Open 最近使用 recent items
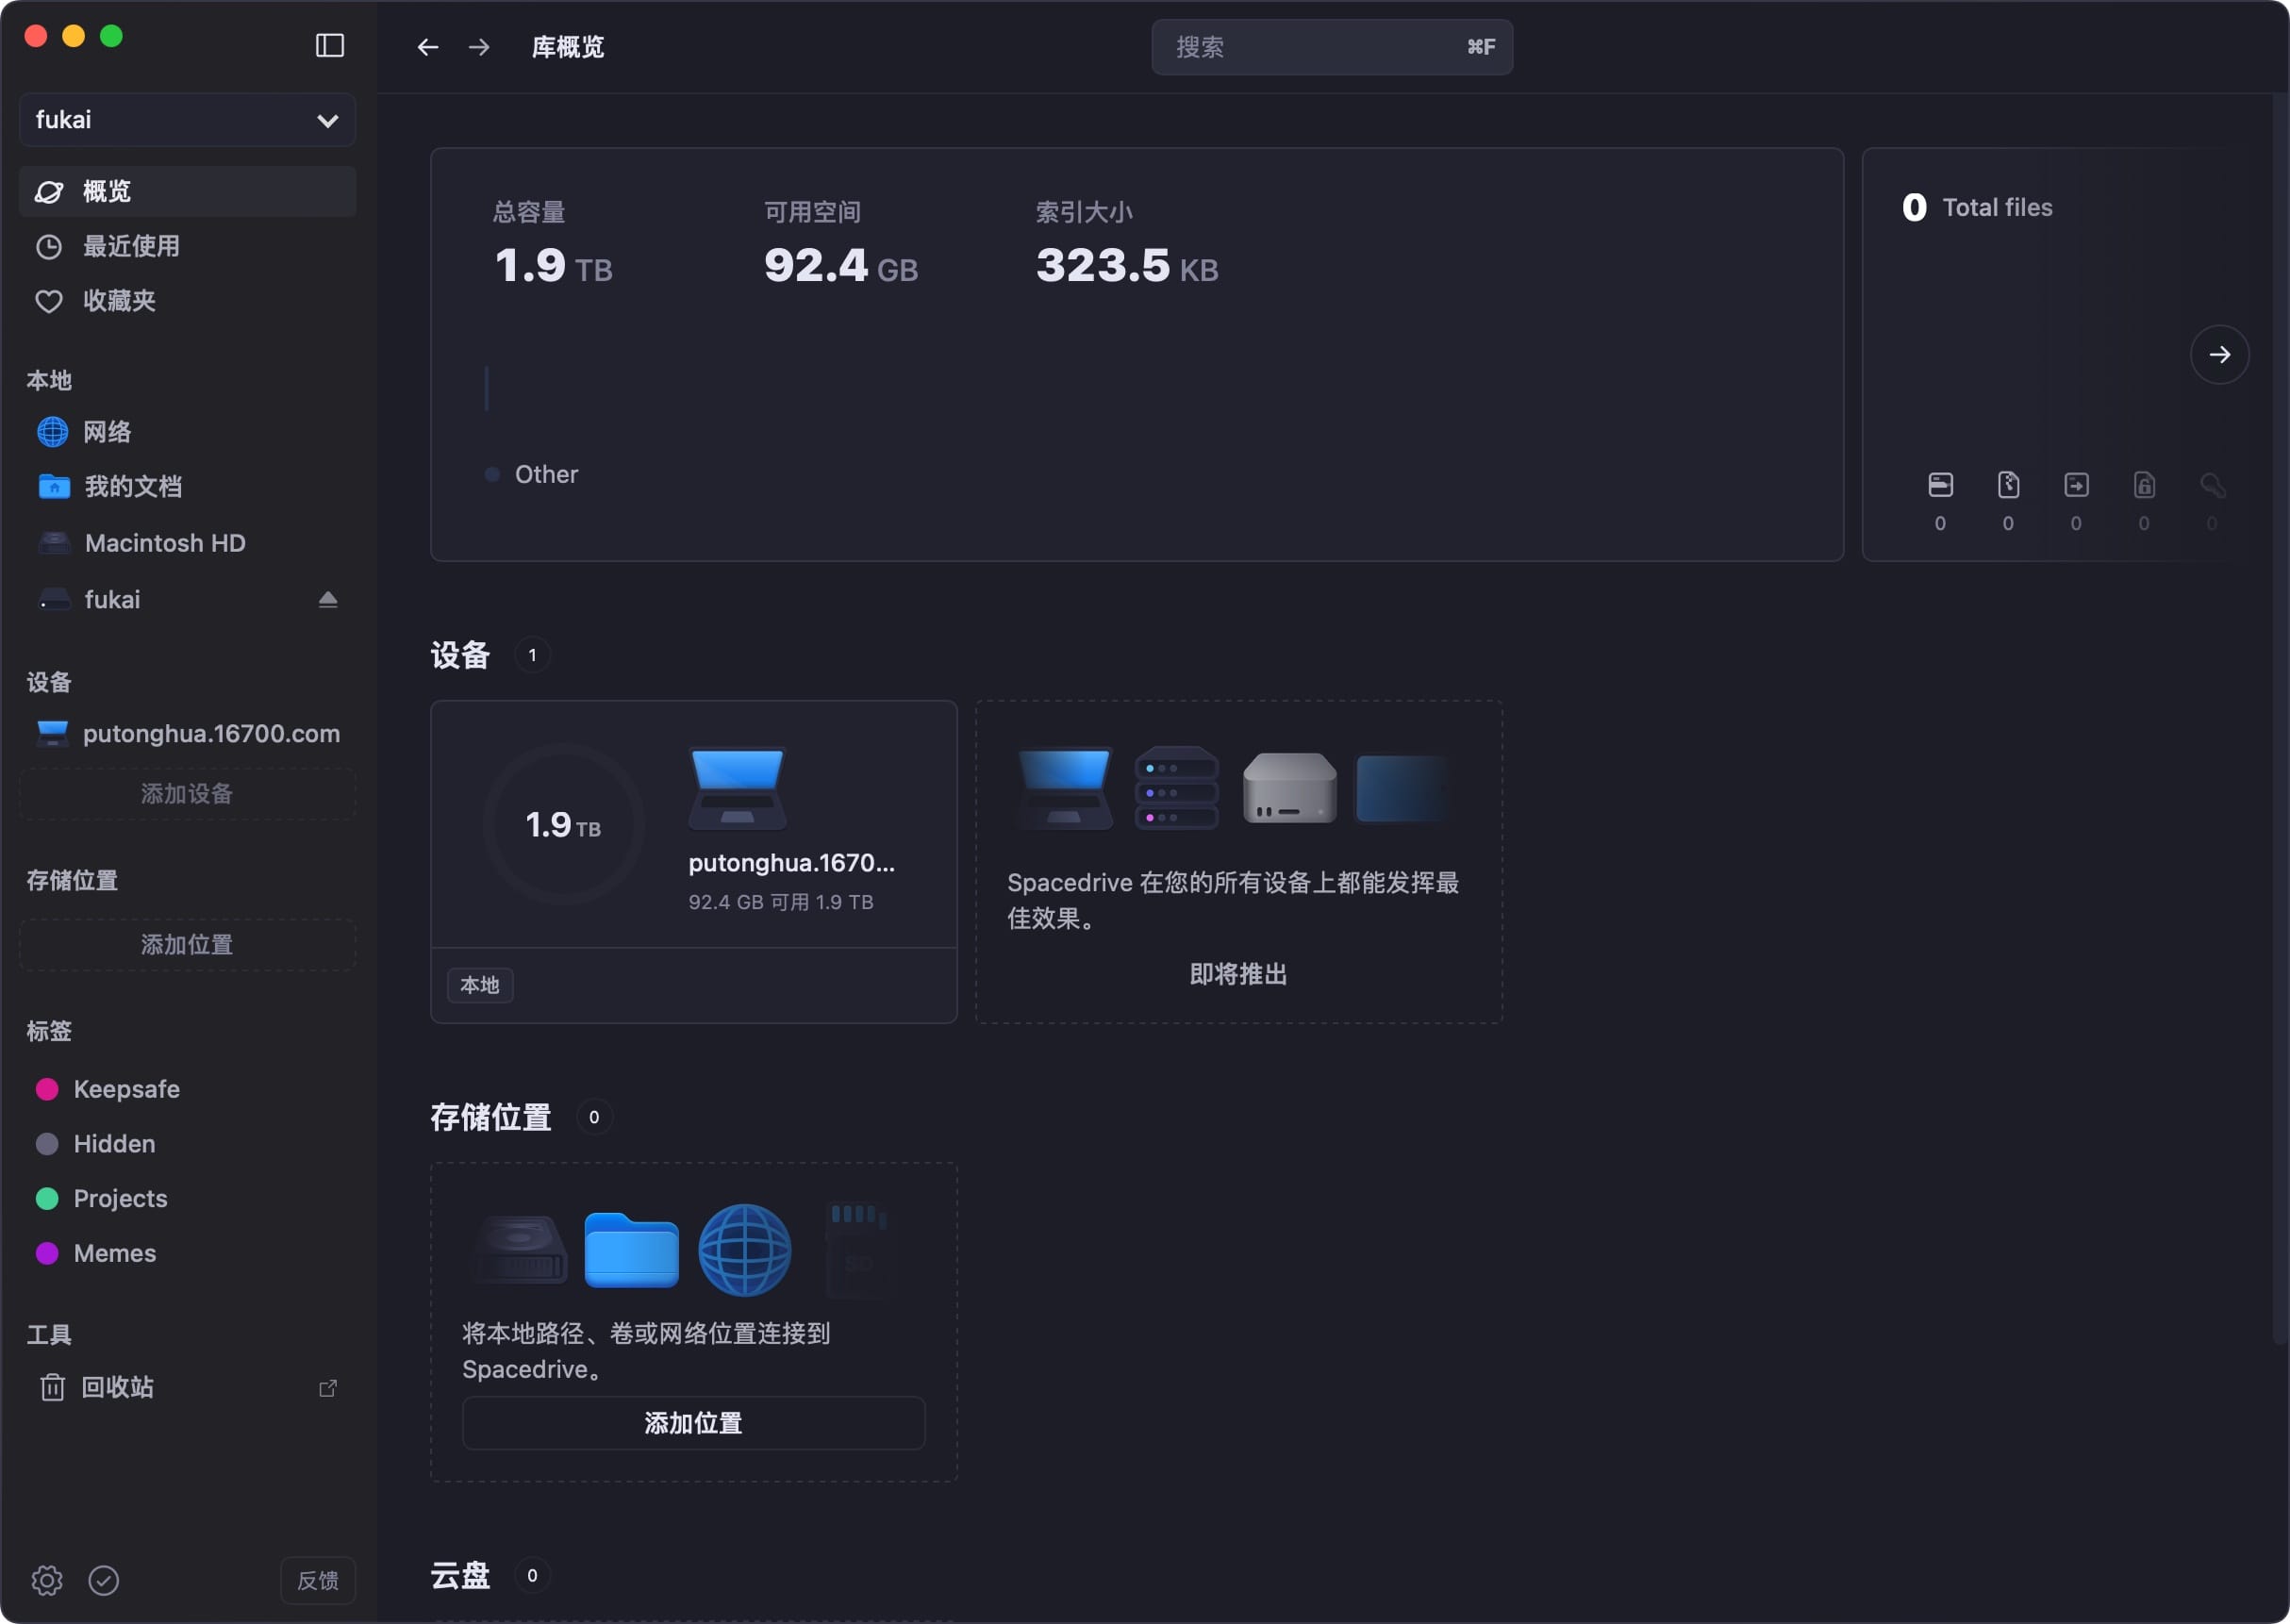 coord(188,246)
